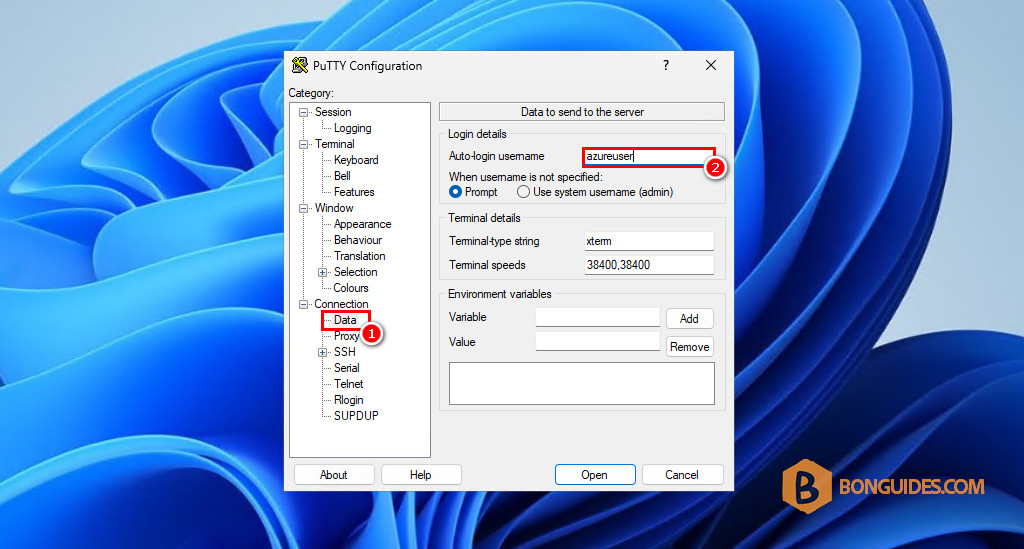Click Add environment variable button

point(689,319)
